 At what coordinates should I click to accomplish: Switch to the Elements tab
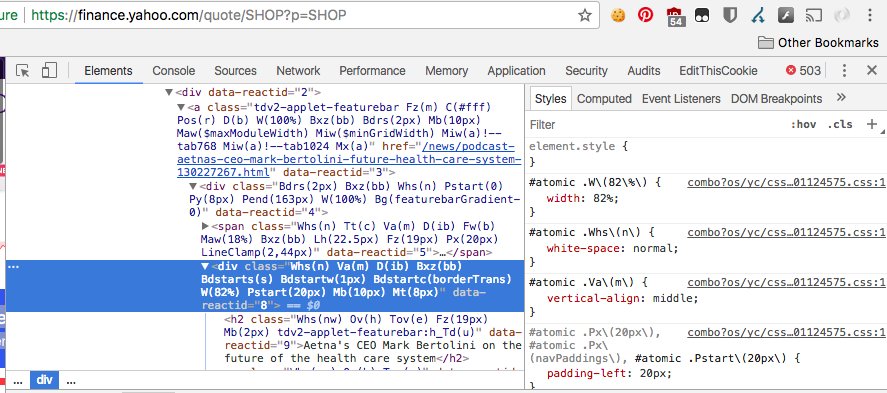pyautogui.click(x=108, y=71)
